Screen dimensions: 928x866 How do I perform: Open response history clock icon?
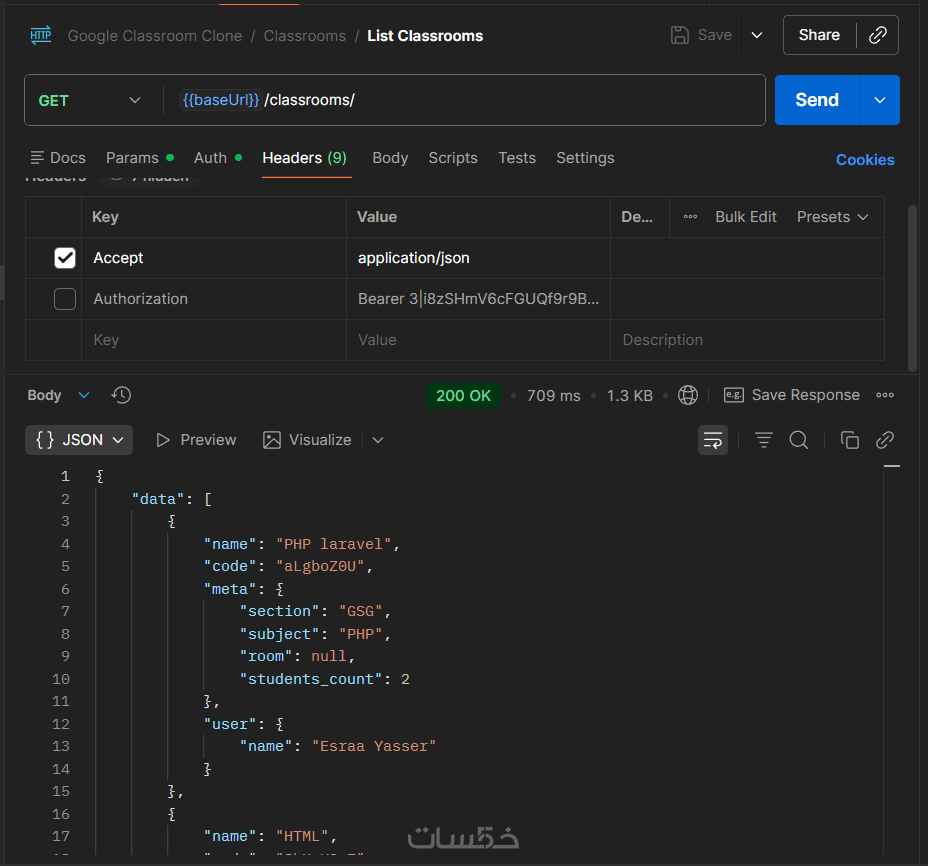pyautogui.click(x=121, y=395)
